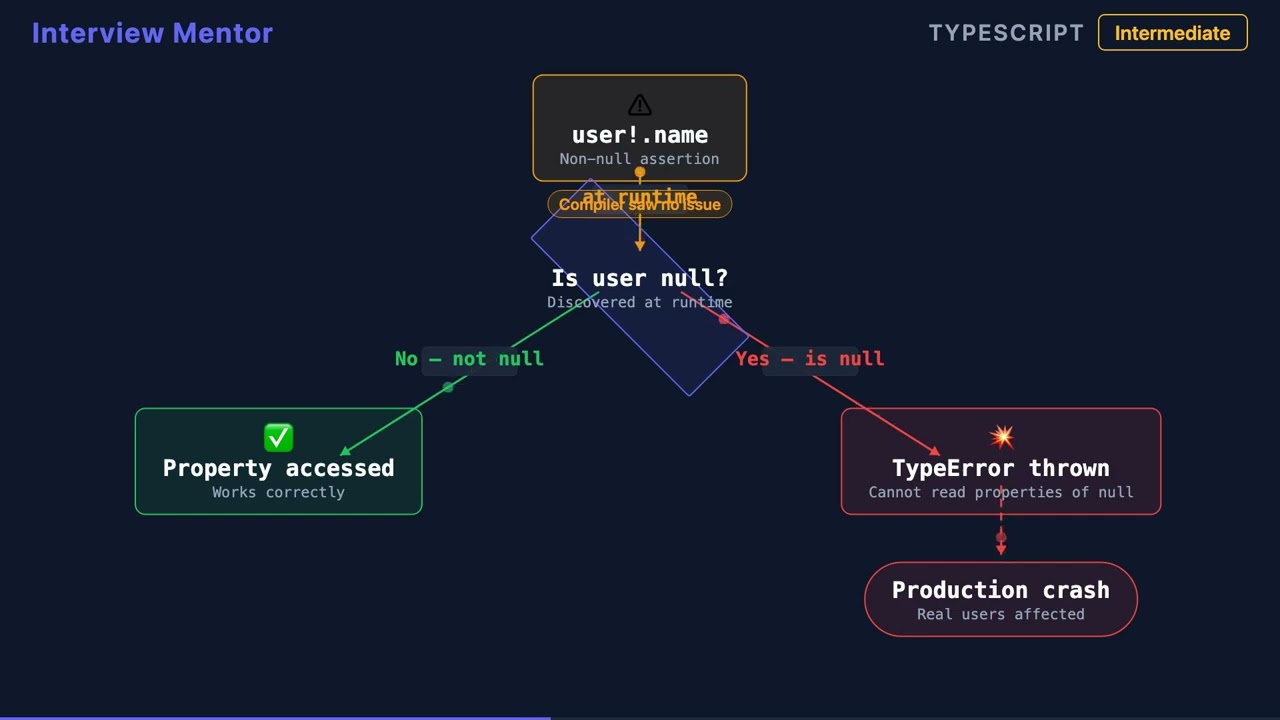Click the 'Yes – is null' branch label

pos(810,359)
